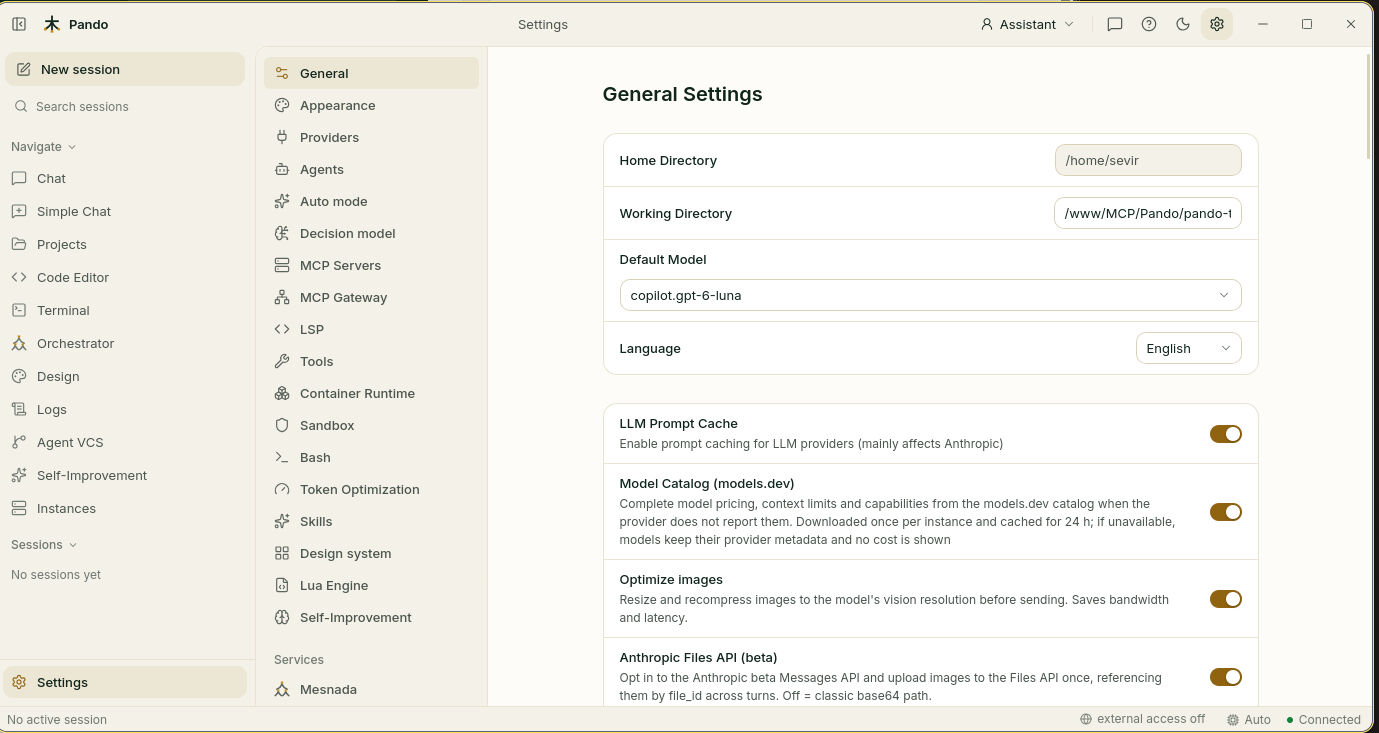The height and width of the screenshot is (733, 1379).
Task: Collapse the sidebar panel icon
Action: [19, 24]
